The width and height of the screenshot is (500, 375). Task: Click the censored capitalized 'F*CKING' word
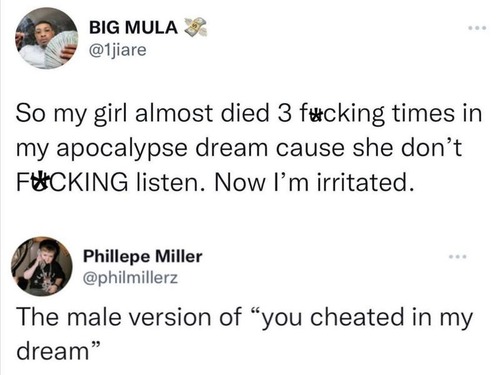[72, 182]
